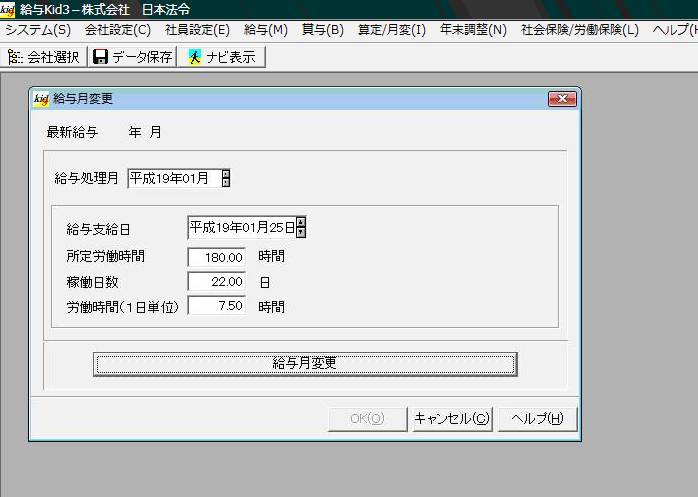The image size is (698, 497).
Task: Click the 給与処理月 label
Action: pyautogui.click(x=86, y=179)
